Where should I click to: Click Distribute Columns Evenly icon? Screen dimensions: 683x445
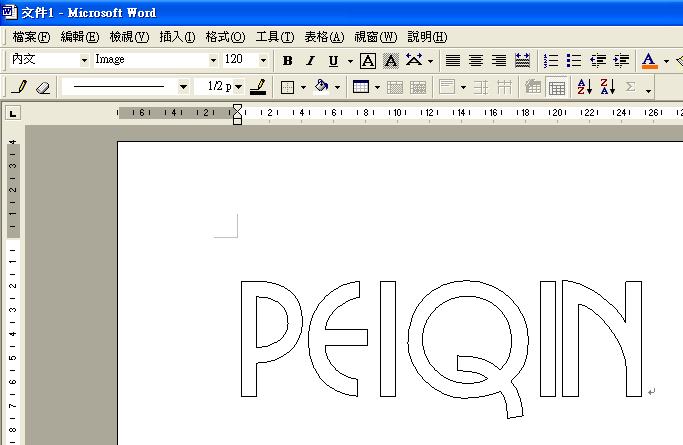pos(504,88)
